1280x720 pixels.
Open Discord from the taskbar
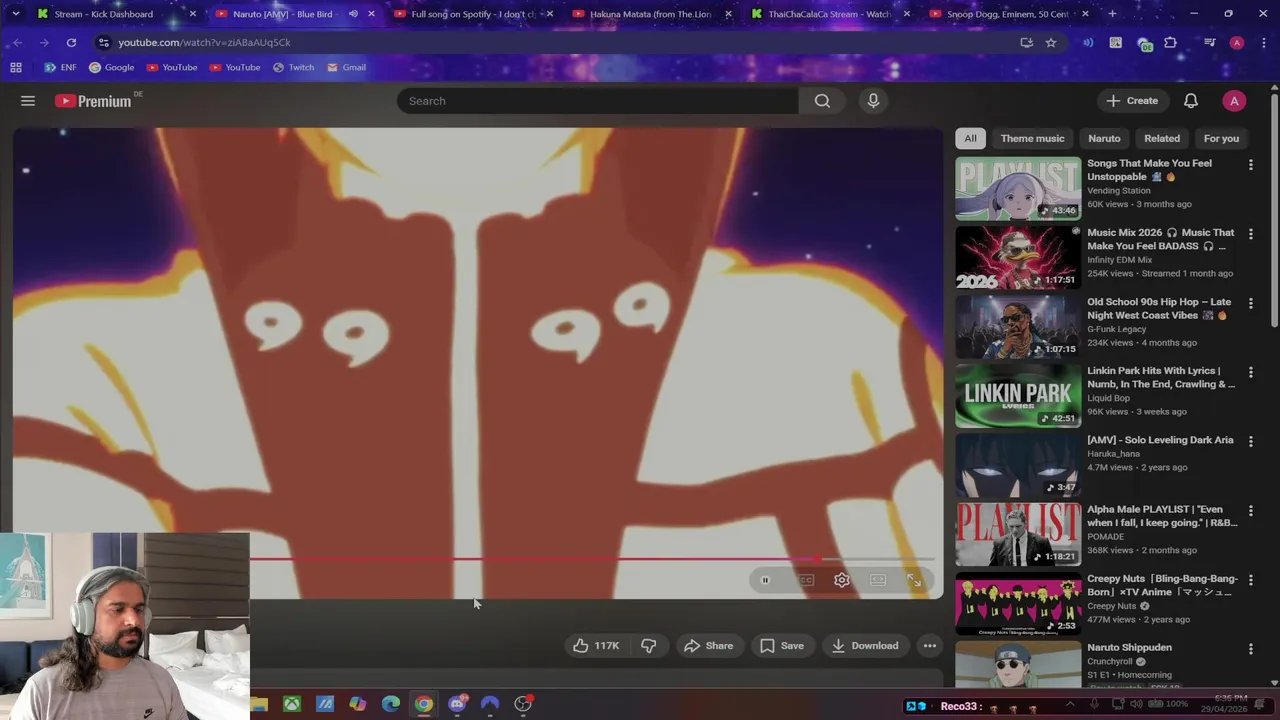[x=457, y=704]
